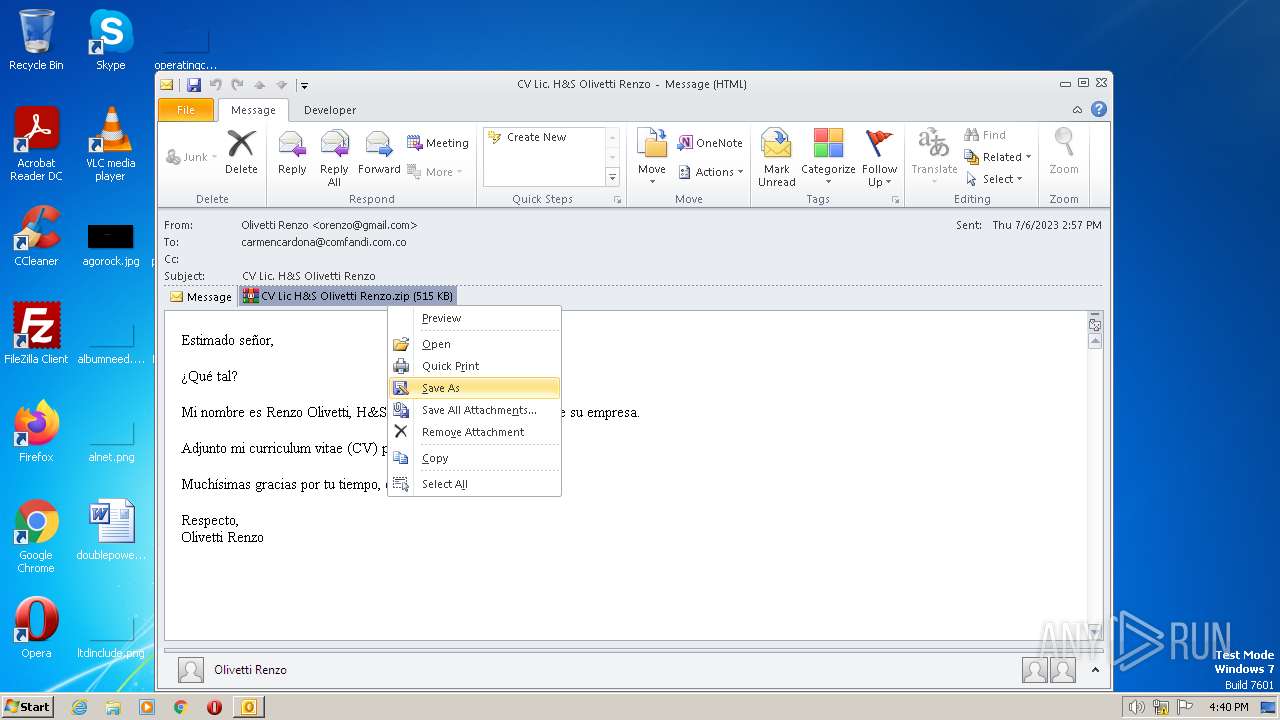Switch to the Developer ribbon tab
The image size is (1280, 720).
(330, 110)
